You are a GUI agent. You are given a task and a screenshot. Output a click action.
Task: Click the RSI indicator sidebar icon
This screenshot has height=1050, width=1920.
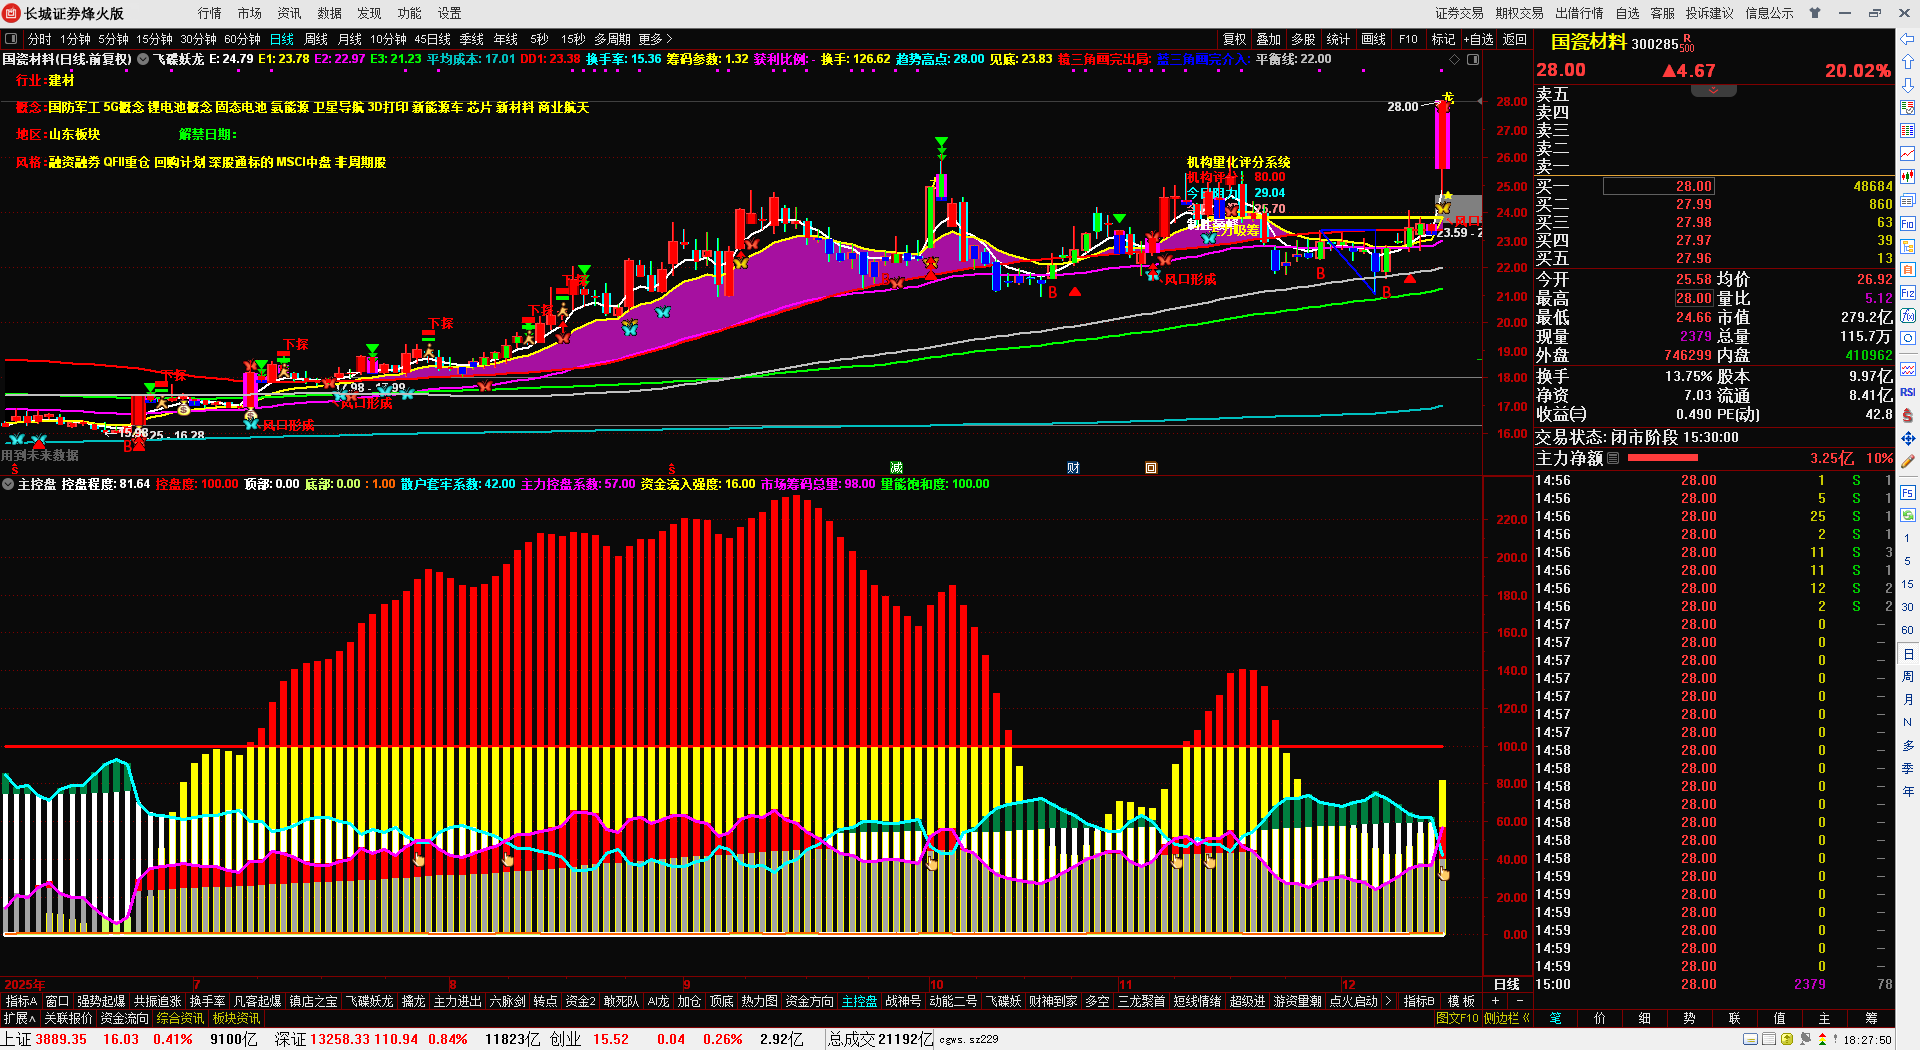pos(1908,392)
